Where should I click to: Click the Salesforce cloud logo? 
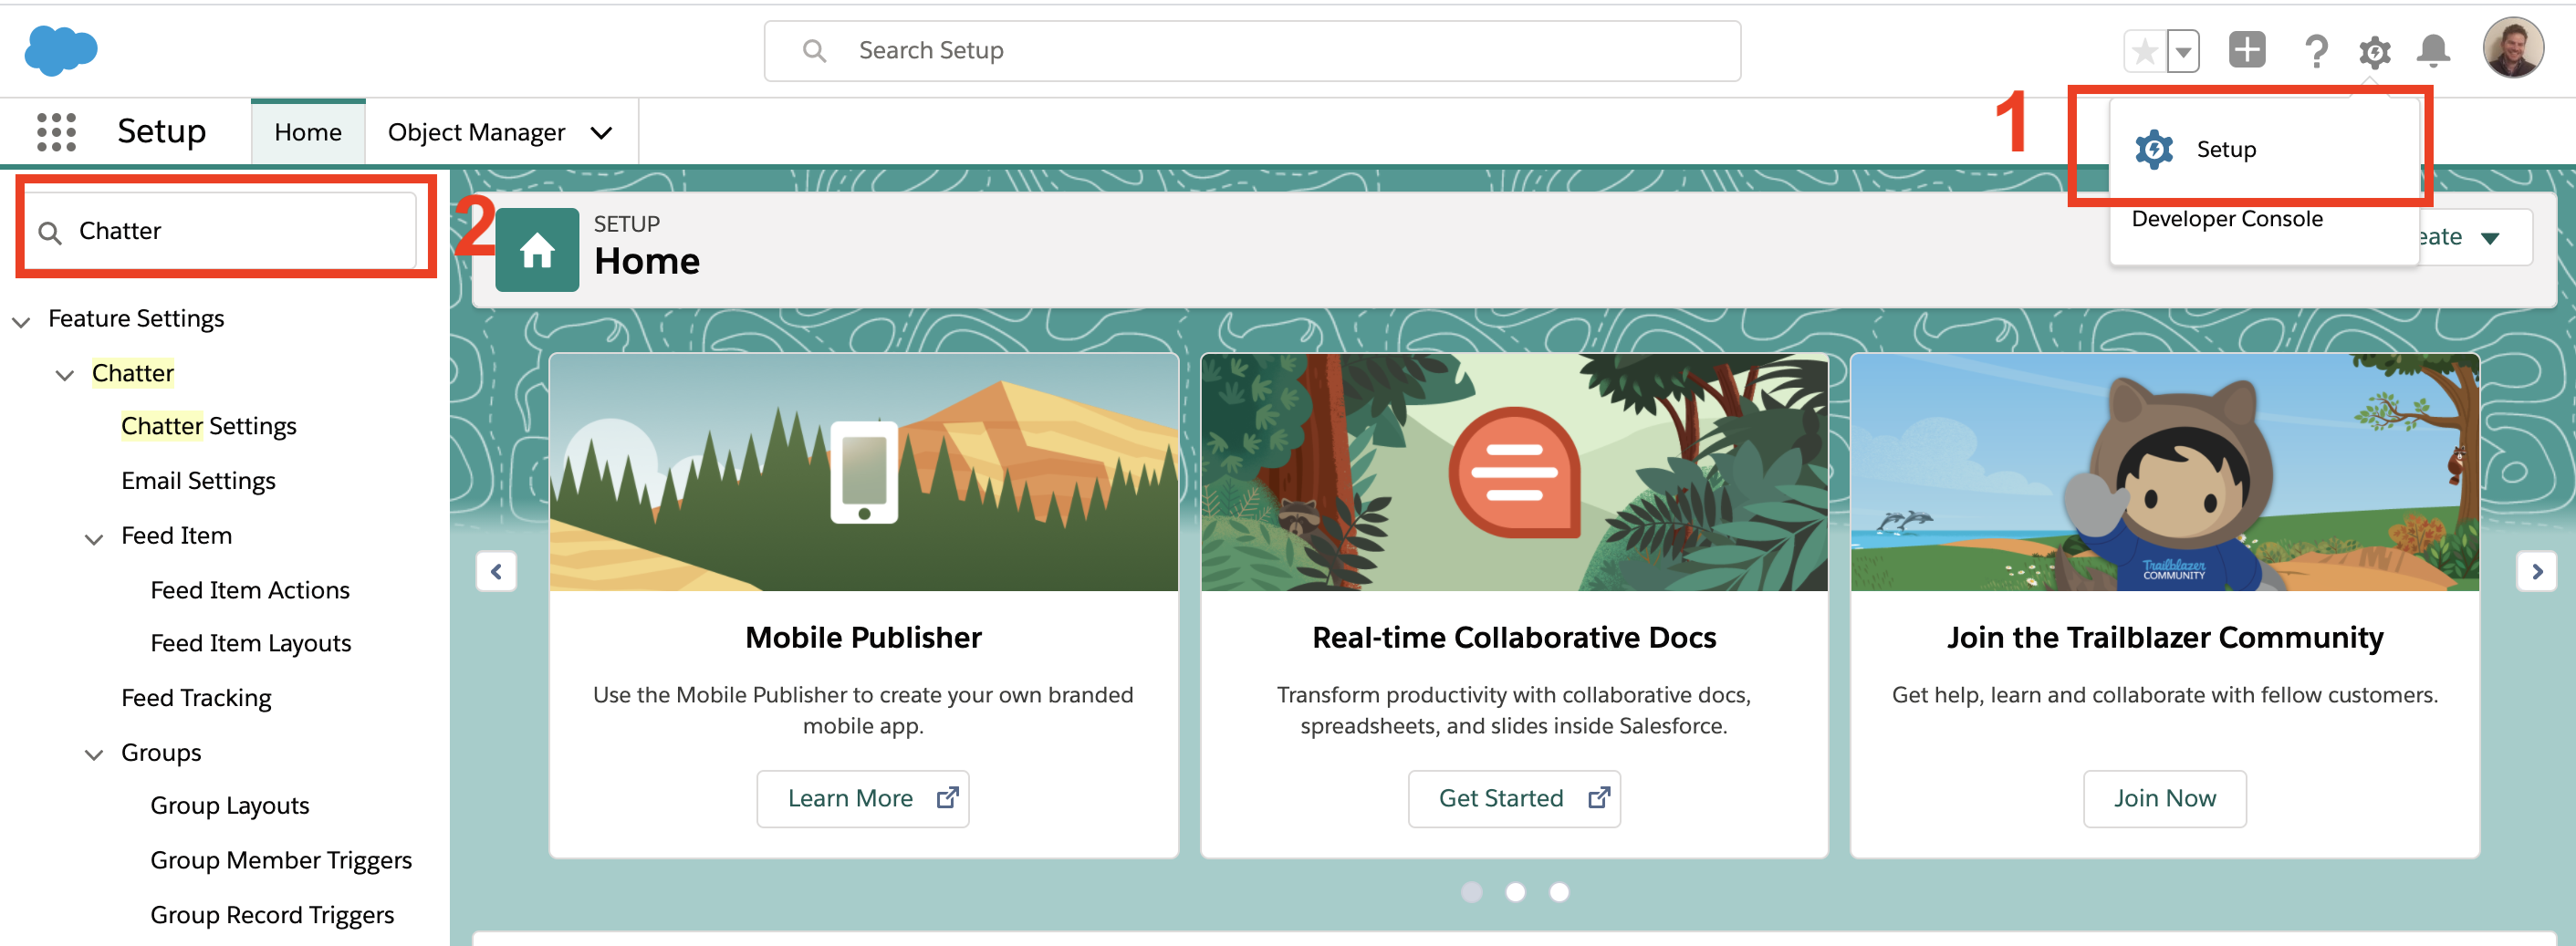(x=61, y=50)
